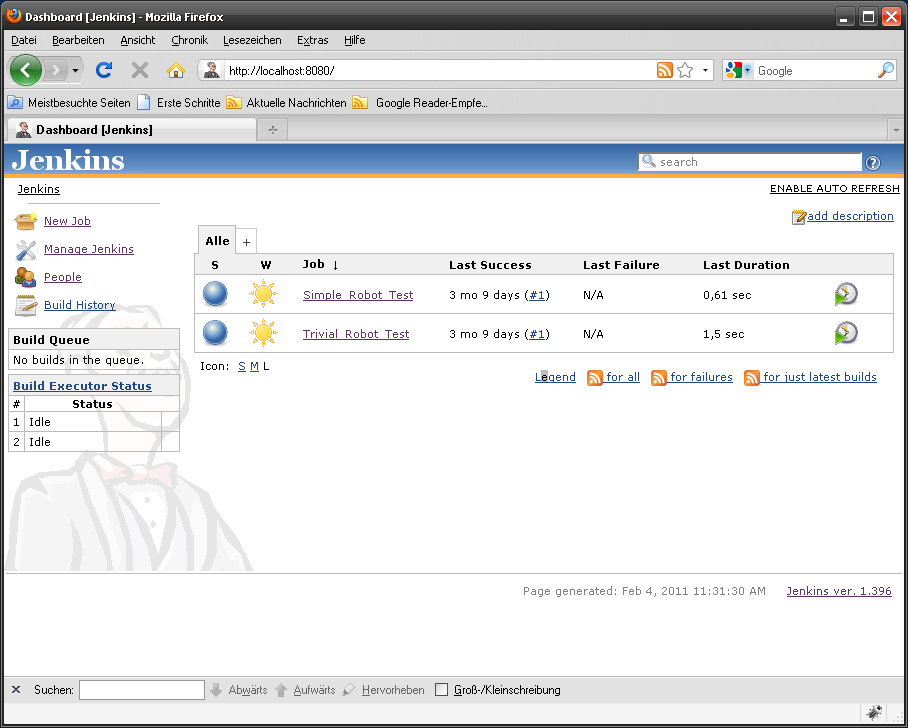Click the pencil icon next to add description
This screenshot has width=908, height=728.
[x=798, y=216]
